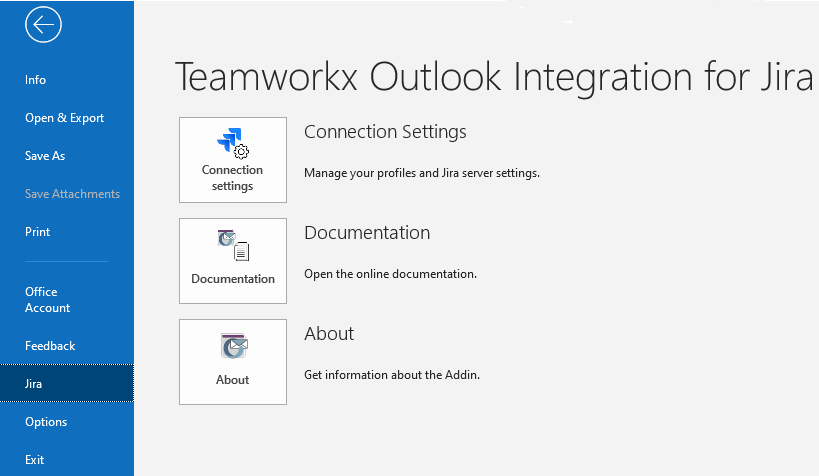Click the Documentation tile icon
This screenshot has height=476, width=819.
pos(233,244)
